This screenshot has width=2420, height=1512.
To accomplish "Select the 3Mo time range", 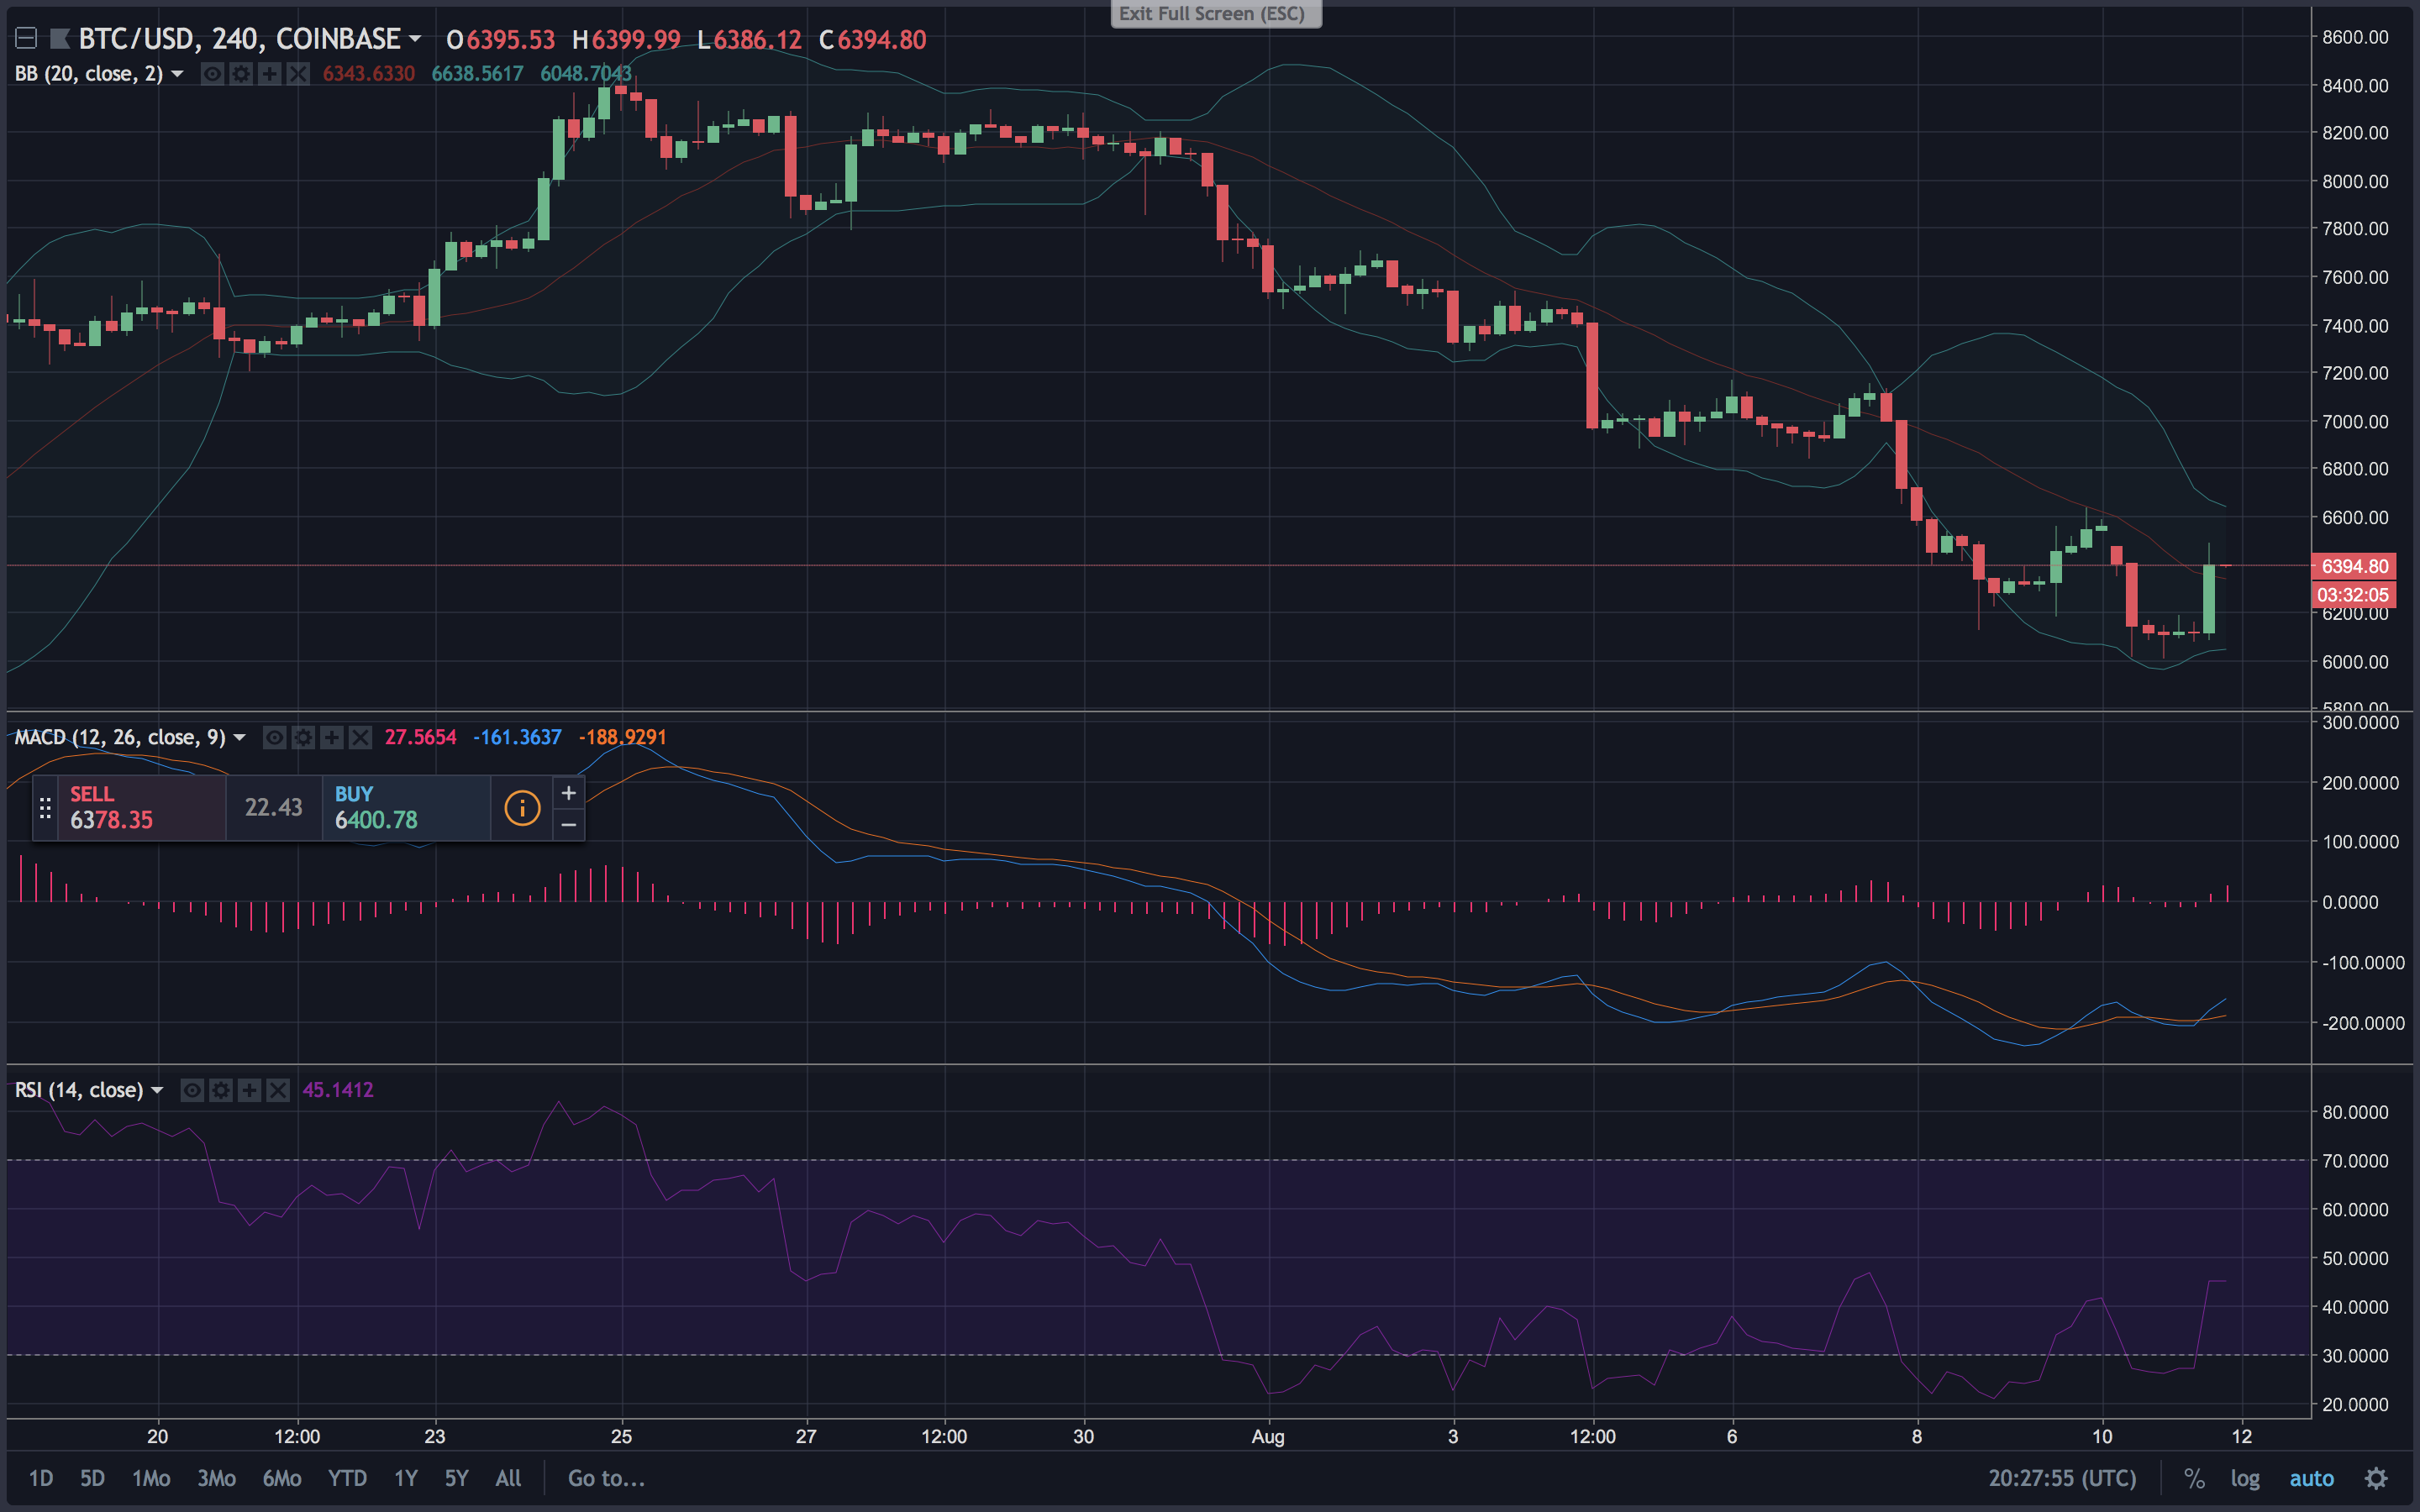I will [x=217, y=1478].
